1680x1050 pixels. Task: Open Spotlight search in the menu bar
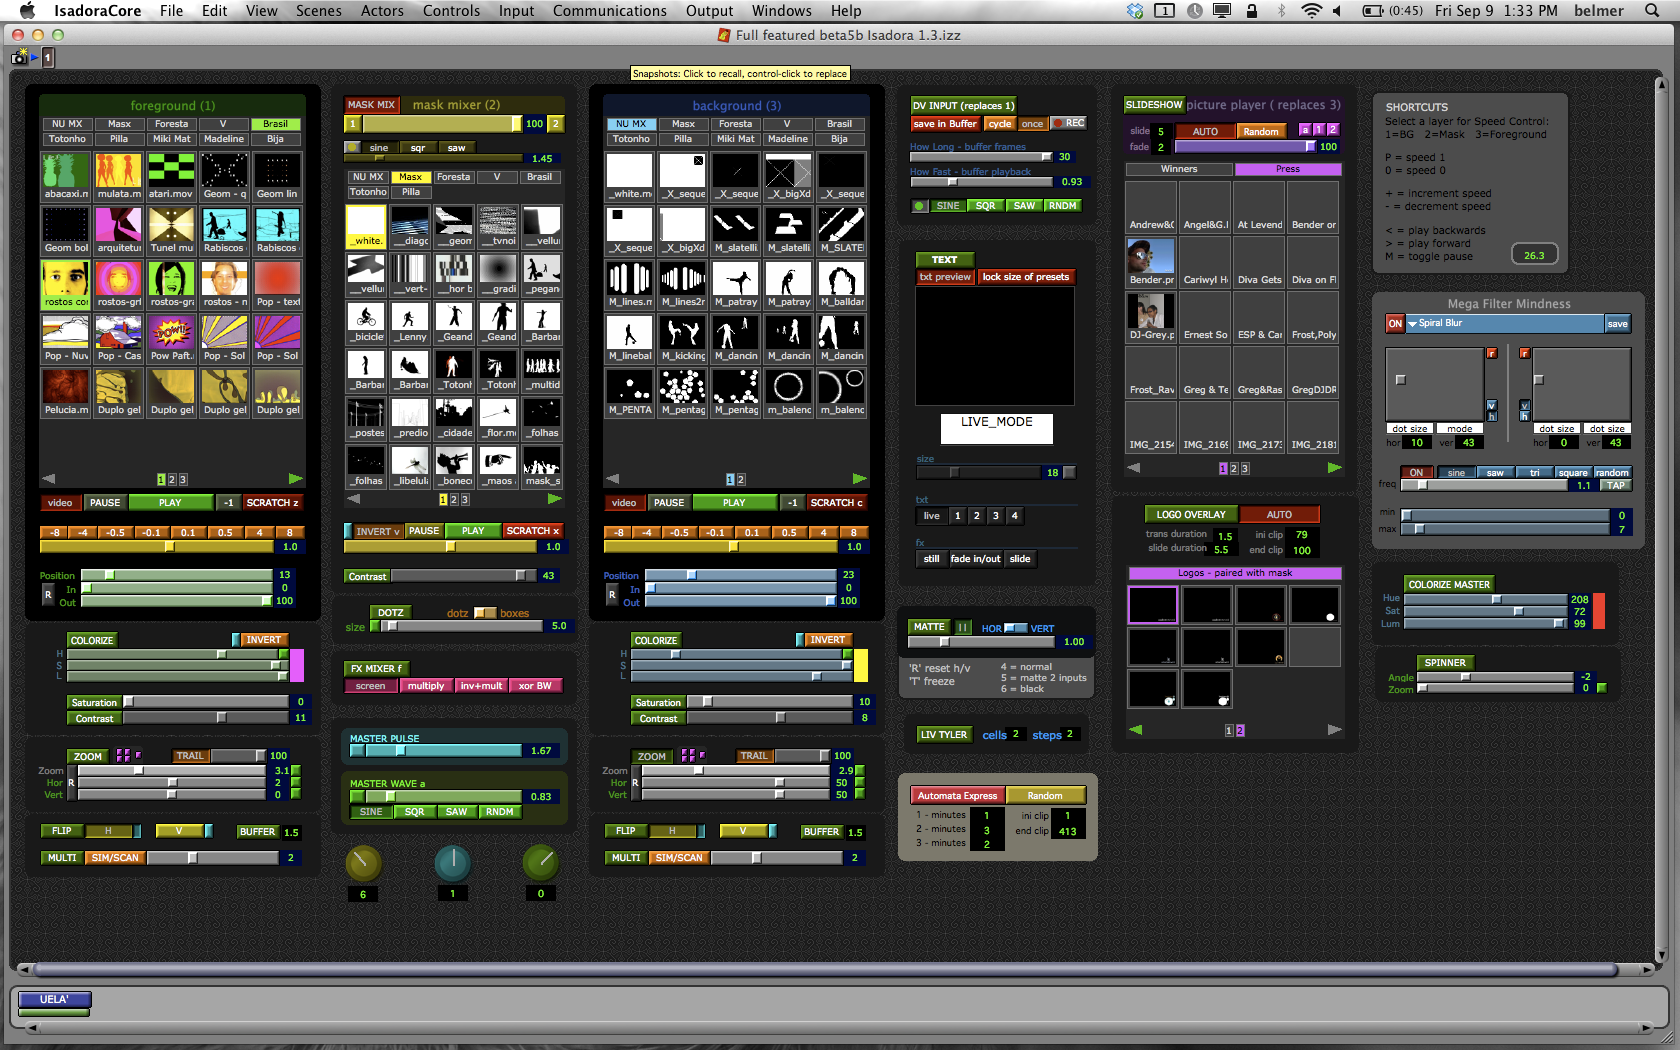pos(1651,11)
